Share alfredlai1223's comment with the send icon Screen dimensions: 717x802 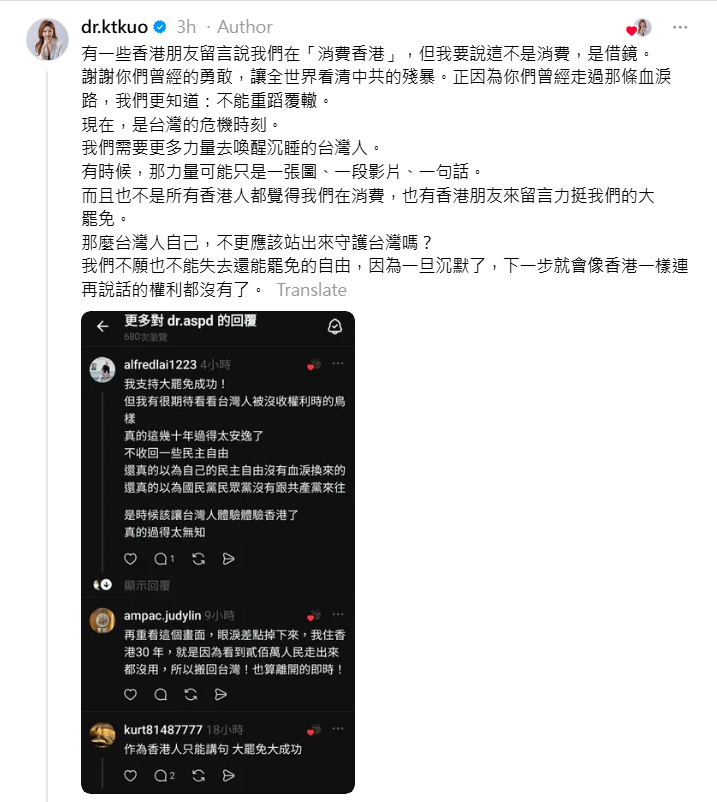(229, 559)
